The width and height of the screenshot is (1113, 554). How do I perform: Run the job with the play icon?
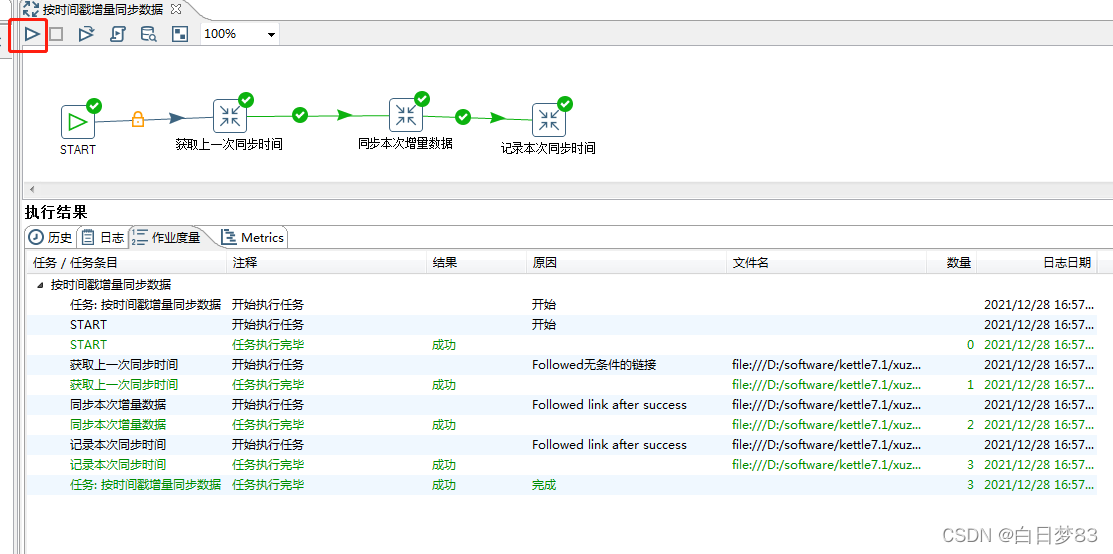click(x=32, y=33)
